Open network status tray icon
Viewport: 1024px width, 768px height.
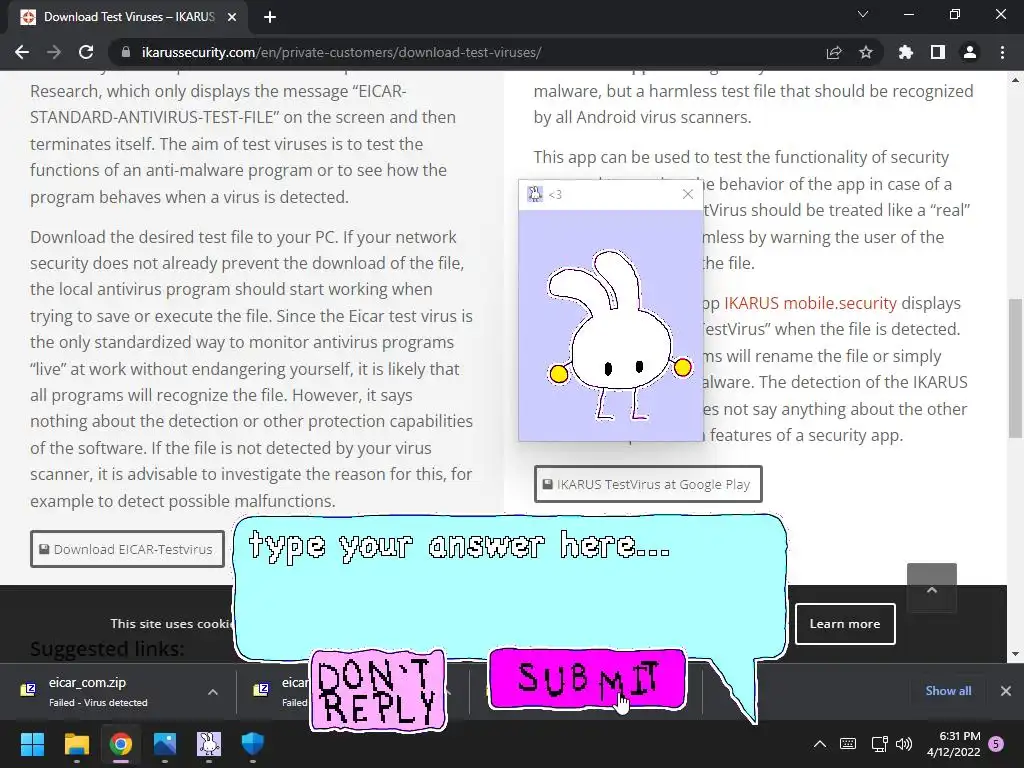click(x=879, y=744)
